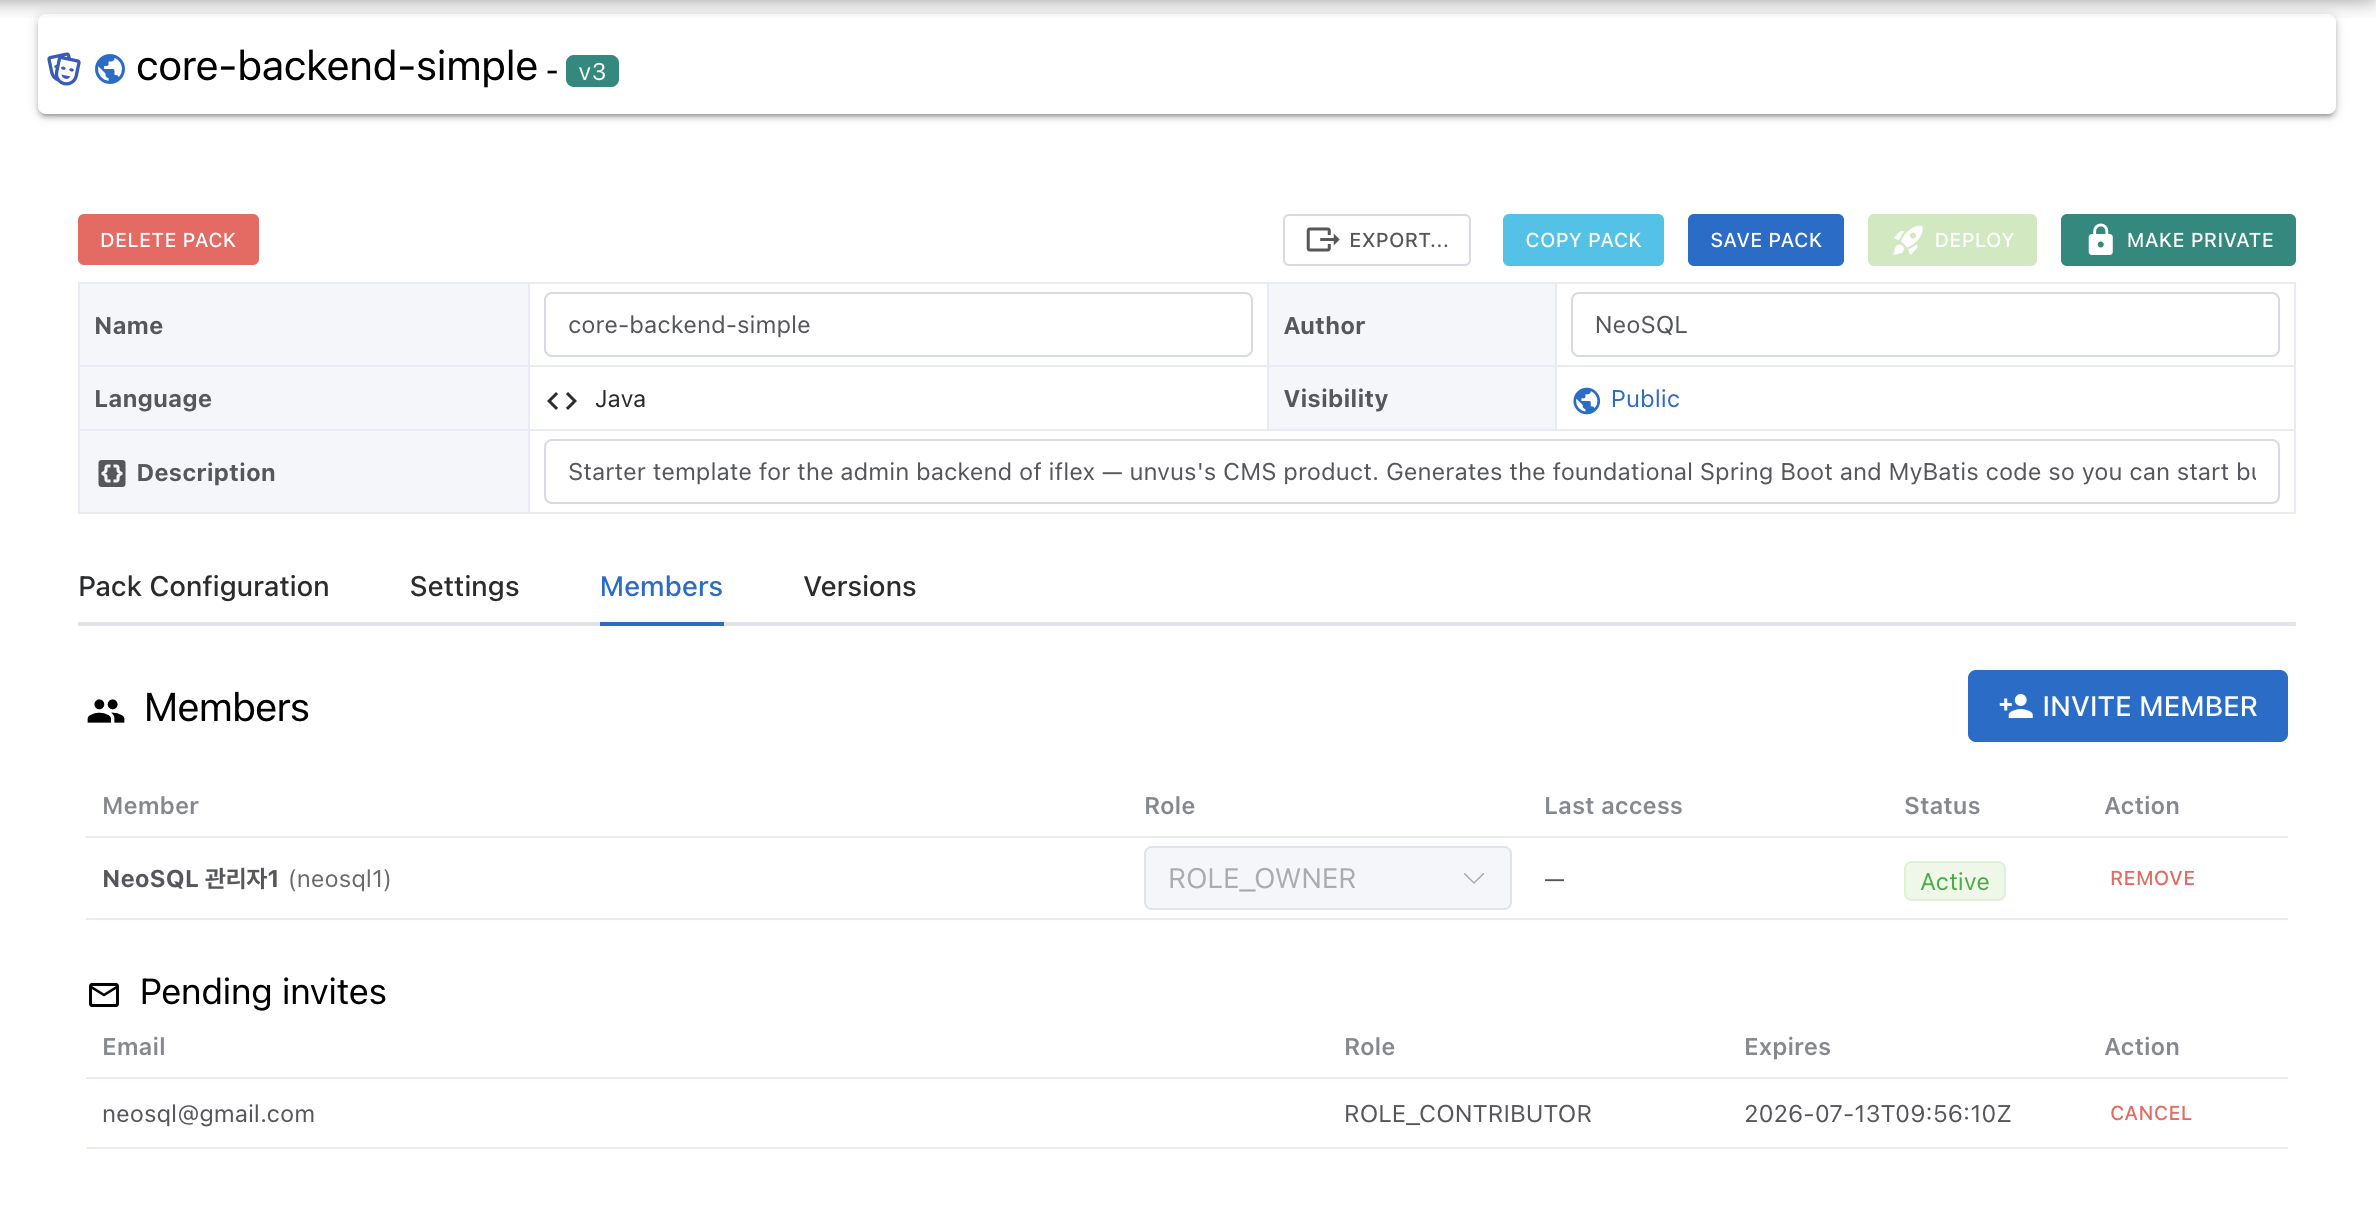Click the globe icon beside pack title
Image resolution: width=2376 pixels, height=1222 pixels.
click(x=110, y=69)
